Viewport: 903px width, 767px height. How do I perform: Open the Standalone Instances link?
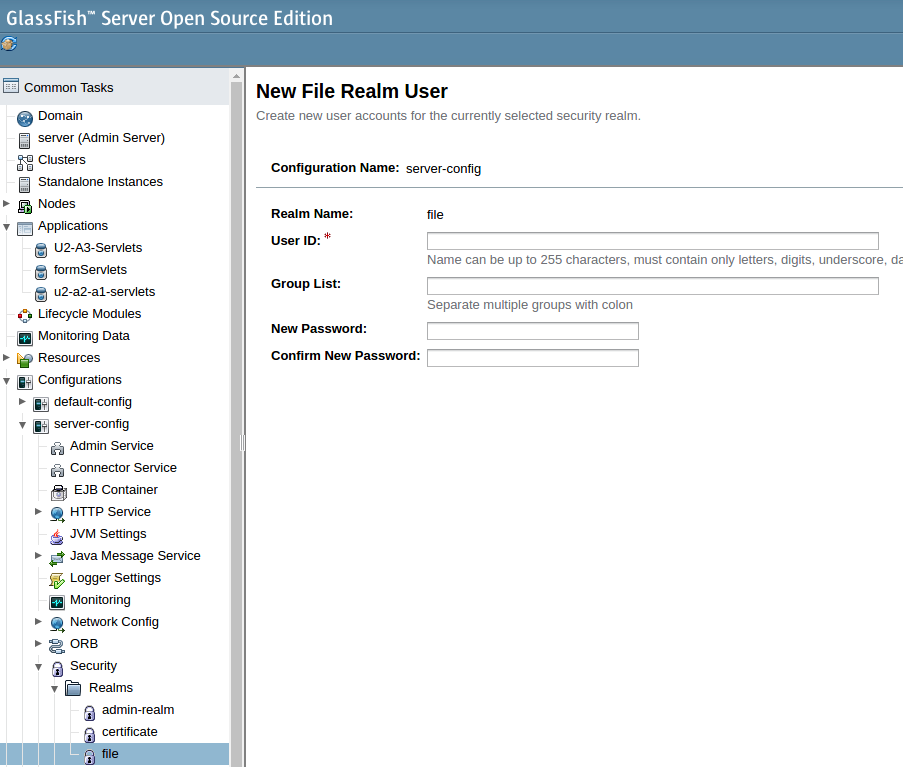(x=100, y=181)
